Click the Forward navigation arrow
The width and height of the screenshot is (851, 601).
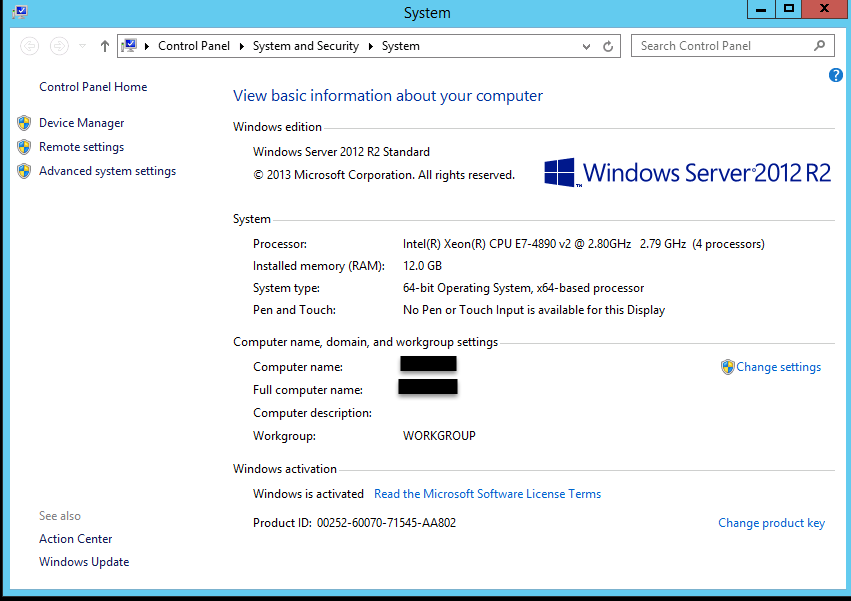tap(59, 46)
